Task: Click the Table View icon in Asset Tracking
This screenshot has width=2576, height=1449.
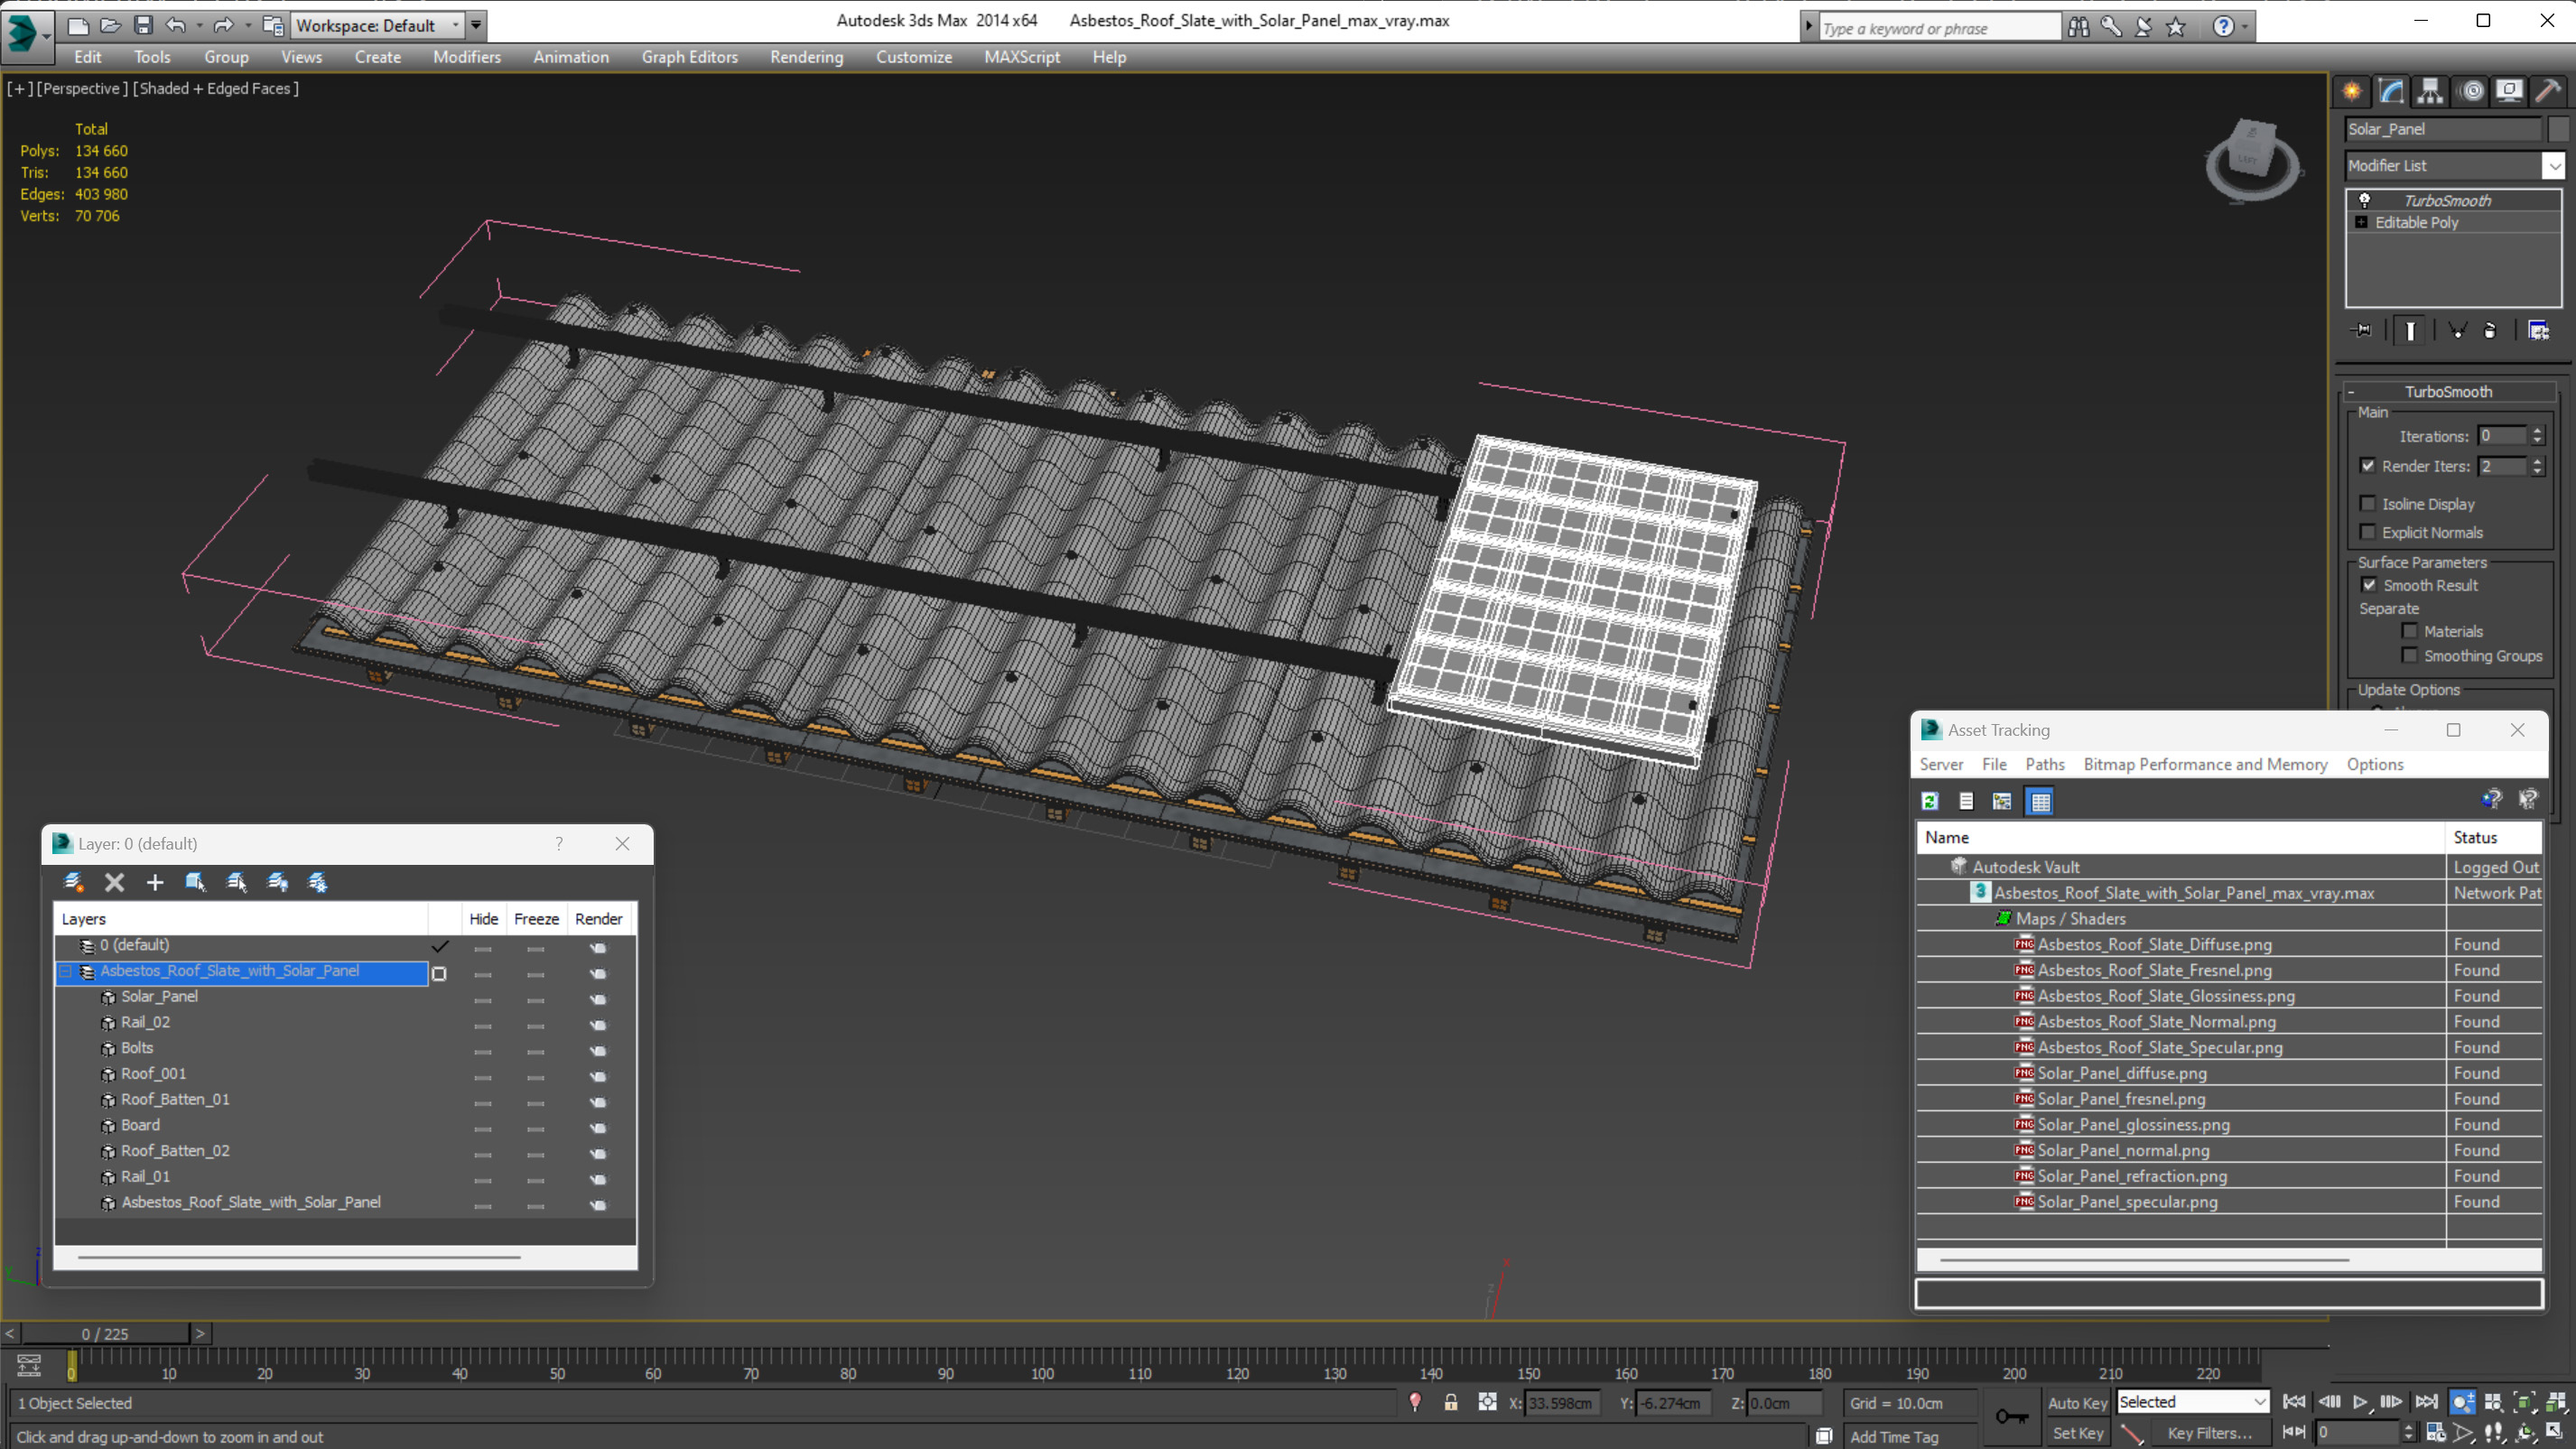Action: tap(2040, 801)
